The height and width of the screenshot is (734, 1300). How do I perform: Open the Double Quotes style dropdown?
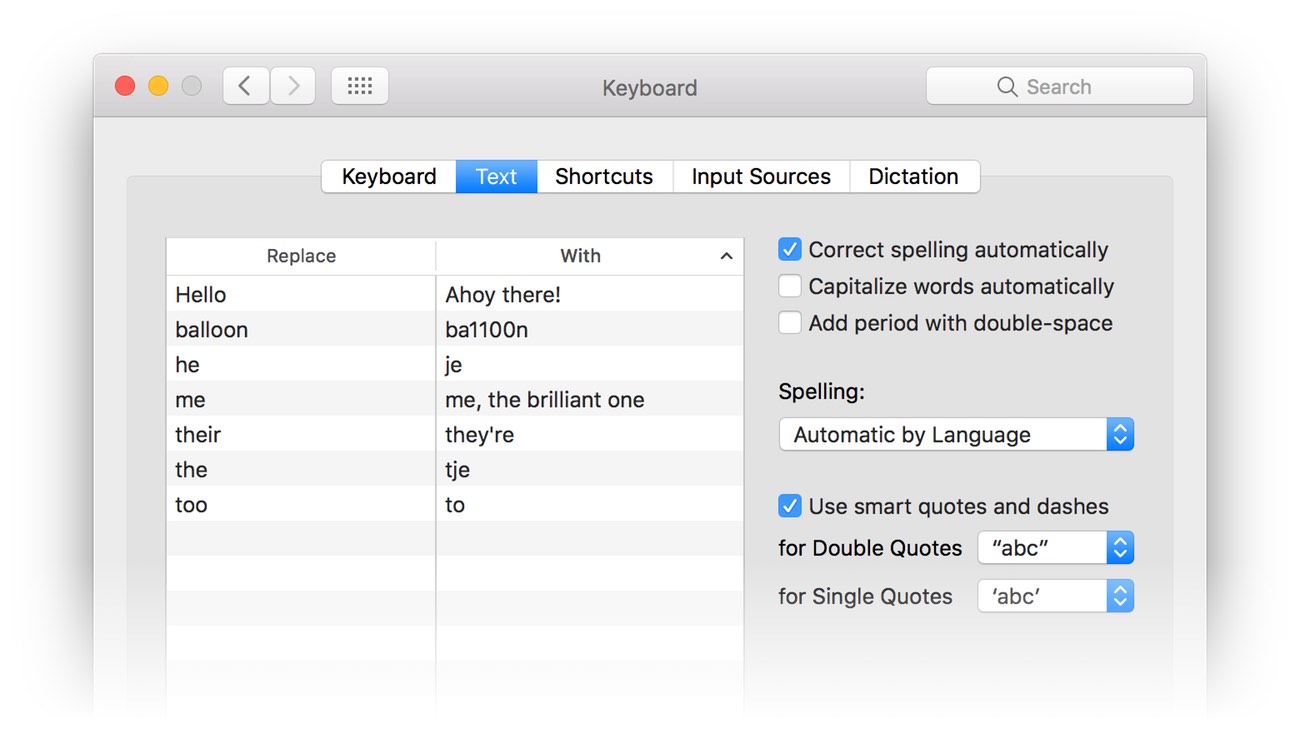pyautogui.click(x=1055, y=548)
